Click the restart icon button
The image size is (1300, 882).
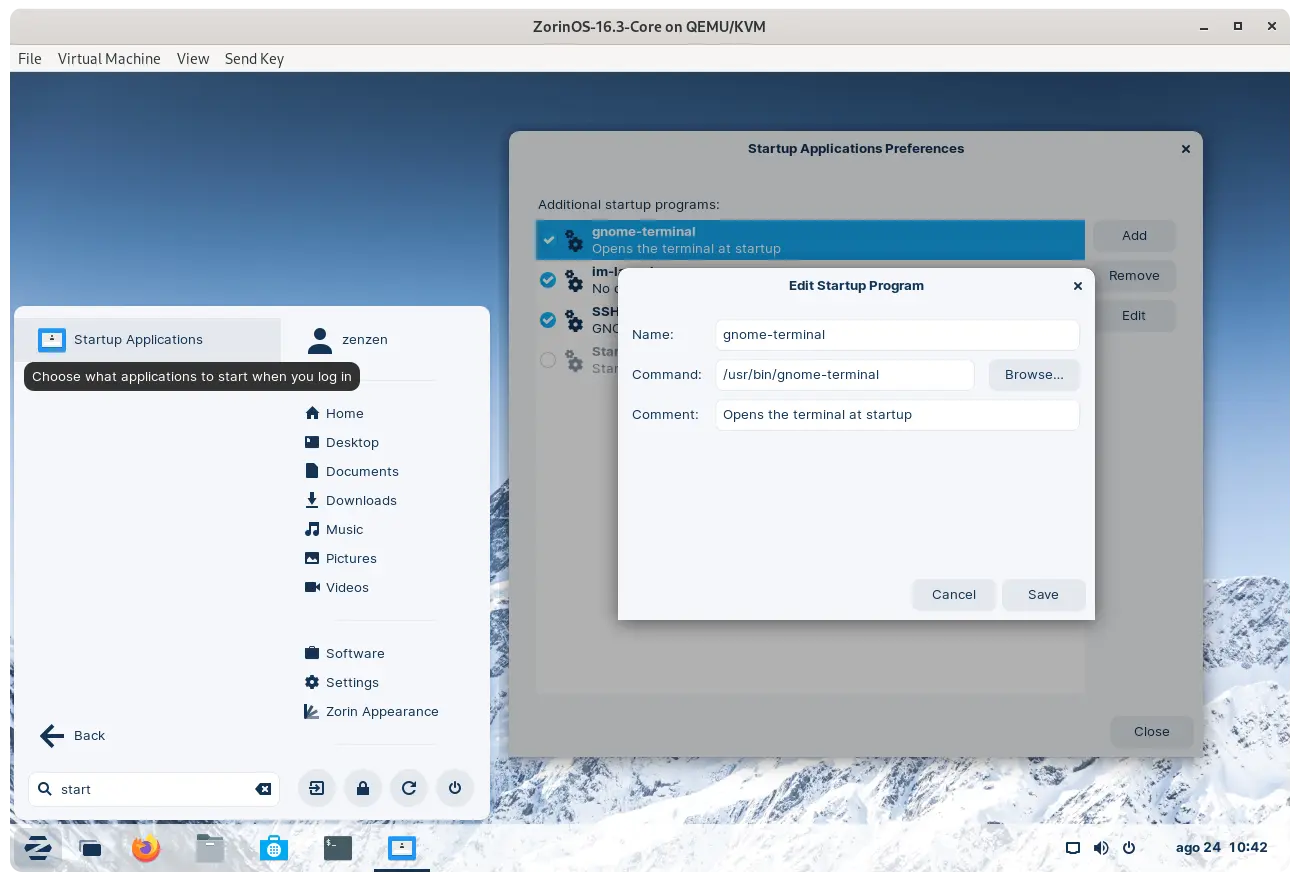click(409, 788)
